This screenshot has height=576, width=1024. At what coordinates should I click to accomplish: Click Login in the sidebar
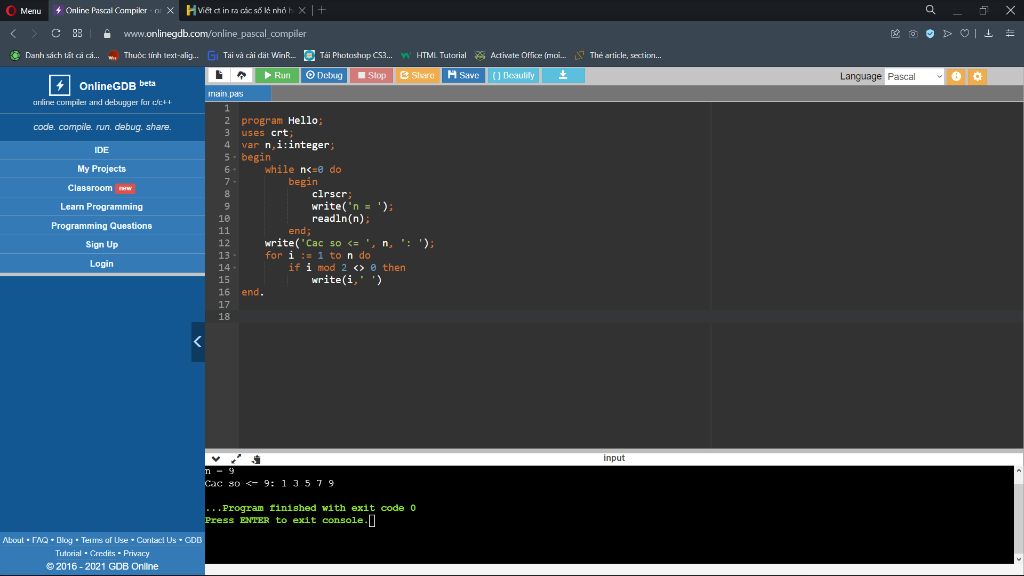102,264
